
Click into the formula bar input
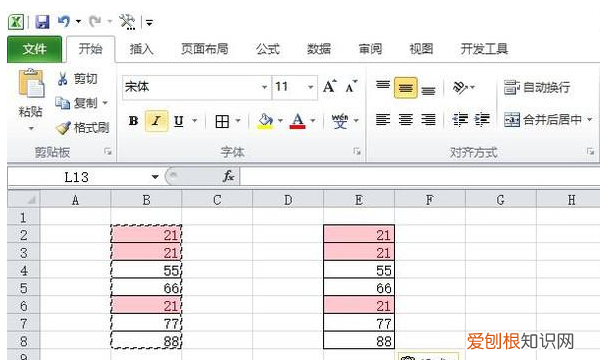click(x=419, y=177)
